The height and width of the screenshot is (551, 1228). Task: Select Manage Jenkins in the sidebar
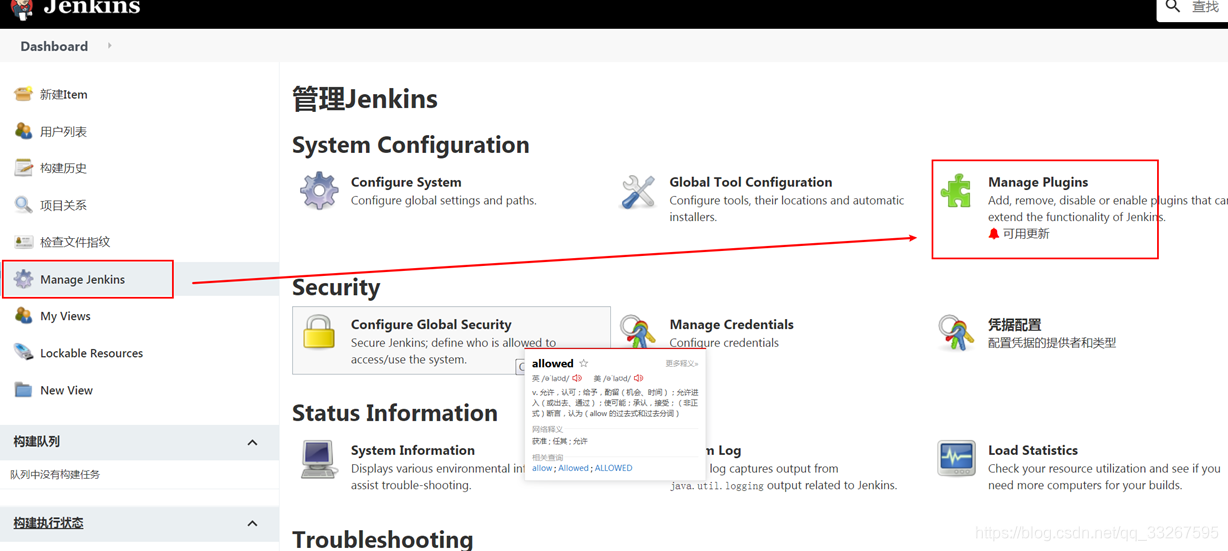82,279
